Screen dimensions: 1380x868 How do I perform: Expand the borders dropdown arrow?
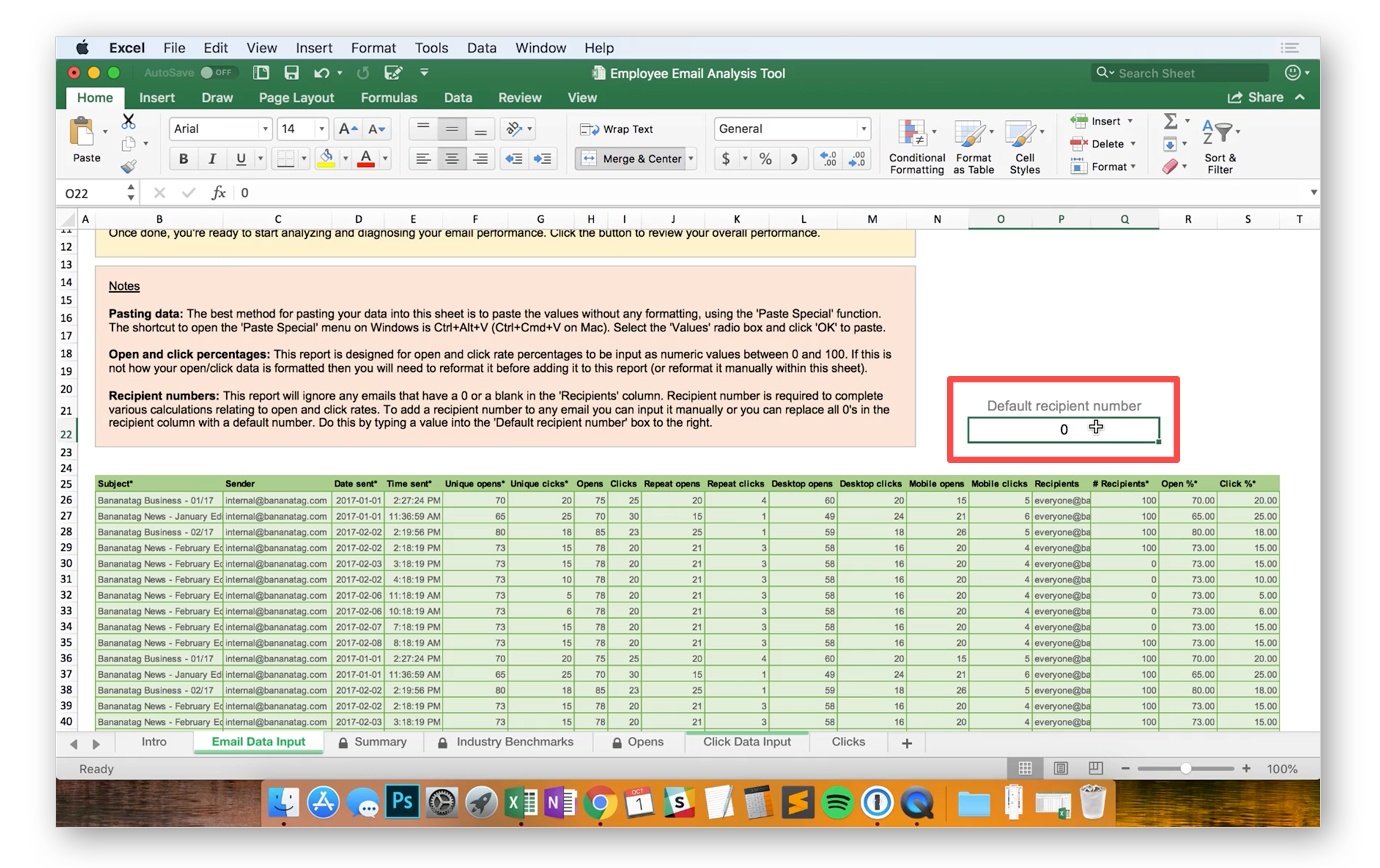303,159
